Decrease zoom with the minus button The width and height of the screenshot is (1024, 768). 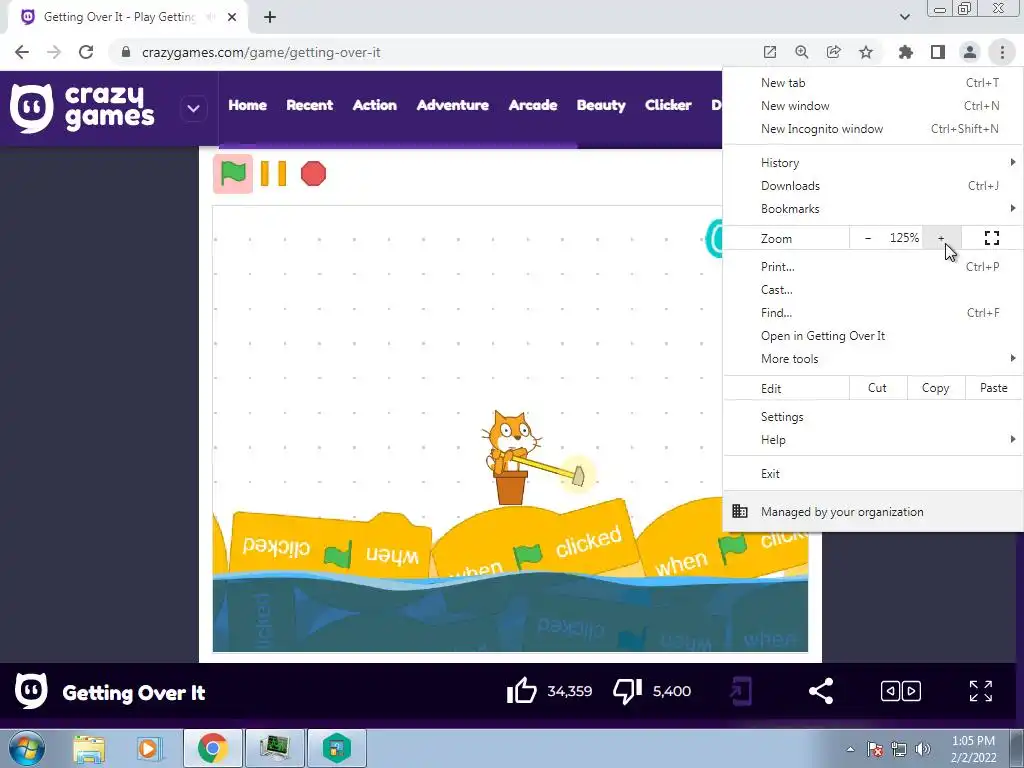[868, 238]
